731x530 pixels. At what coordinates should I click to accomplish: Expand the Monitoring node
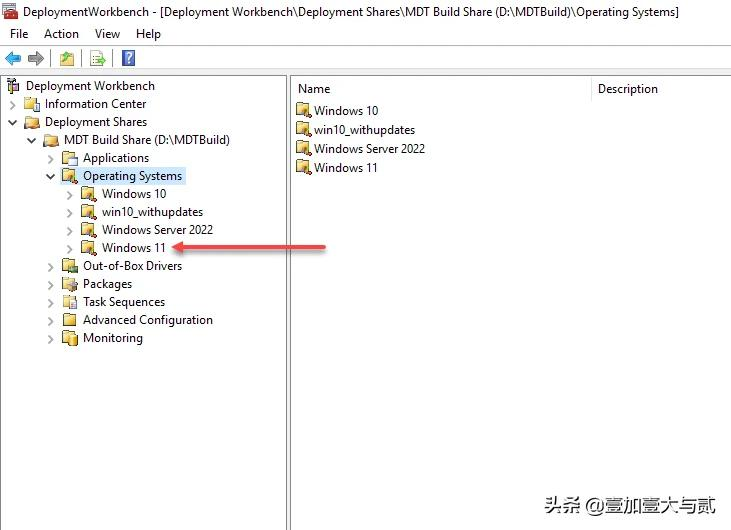50,339
